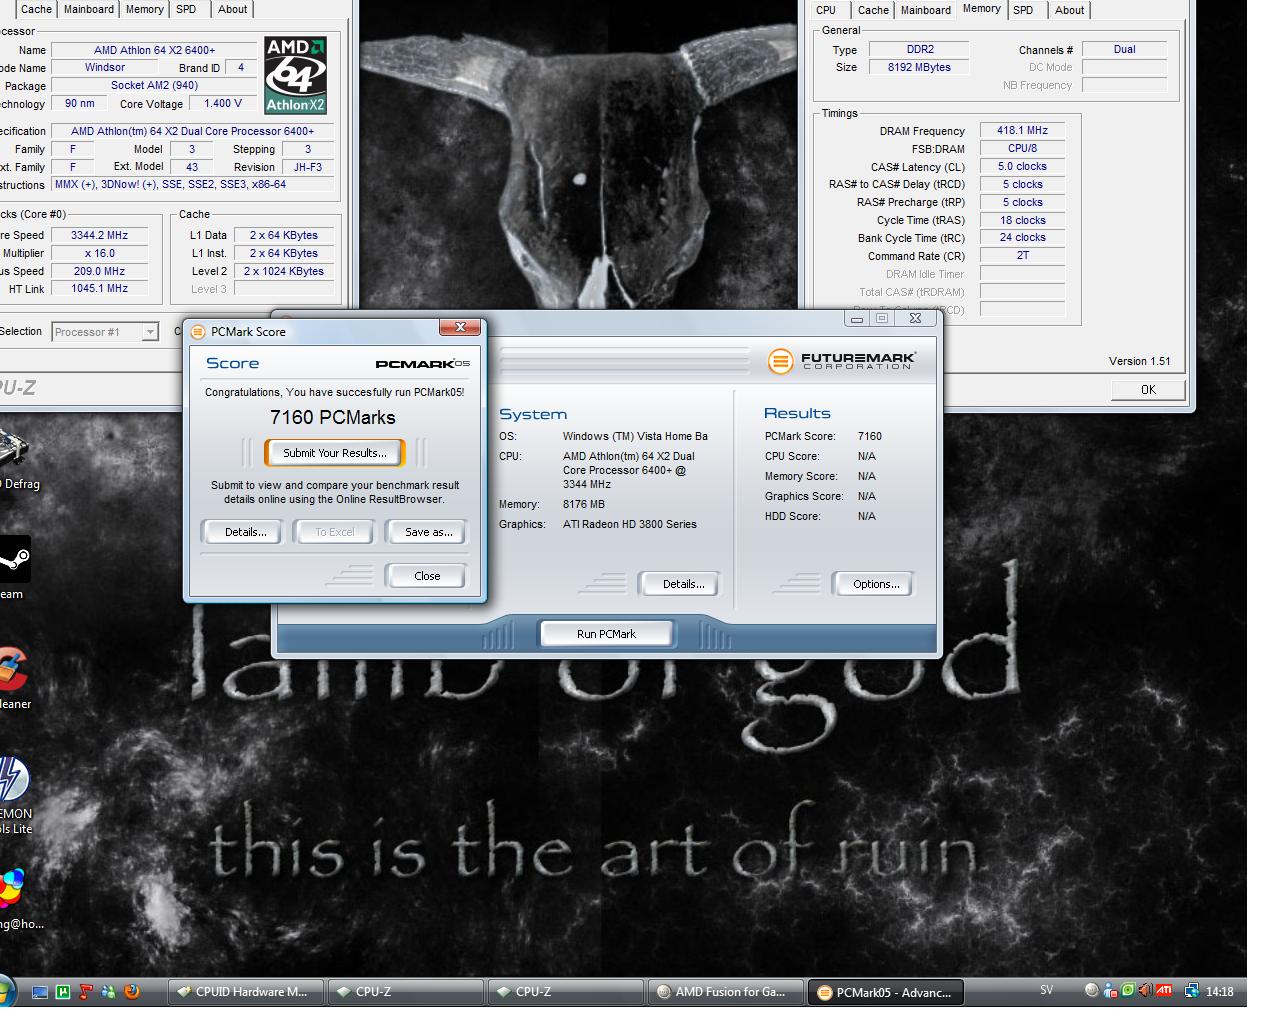Launch Firefox from Quick Launch
The image size is (1280, 1024).
132,992
